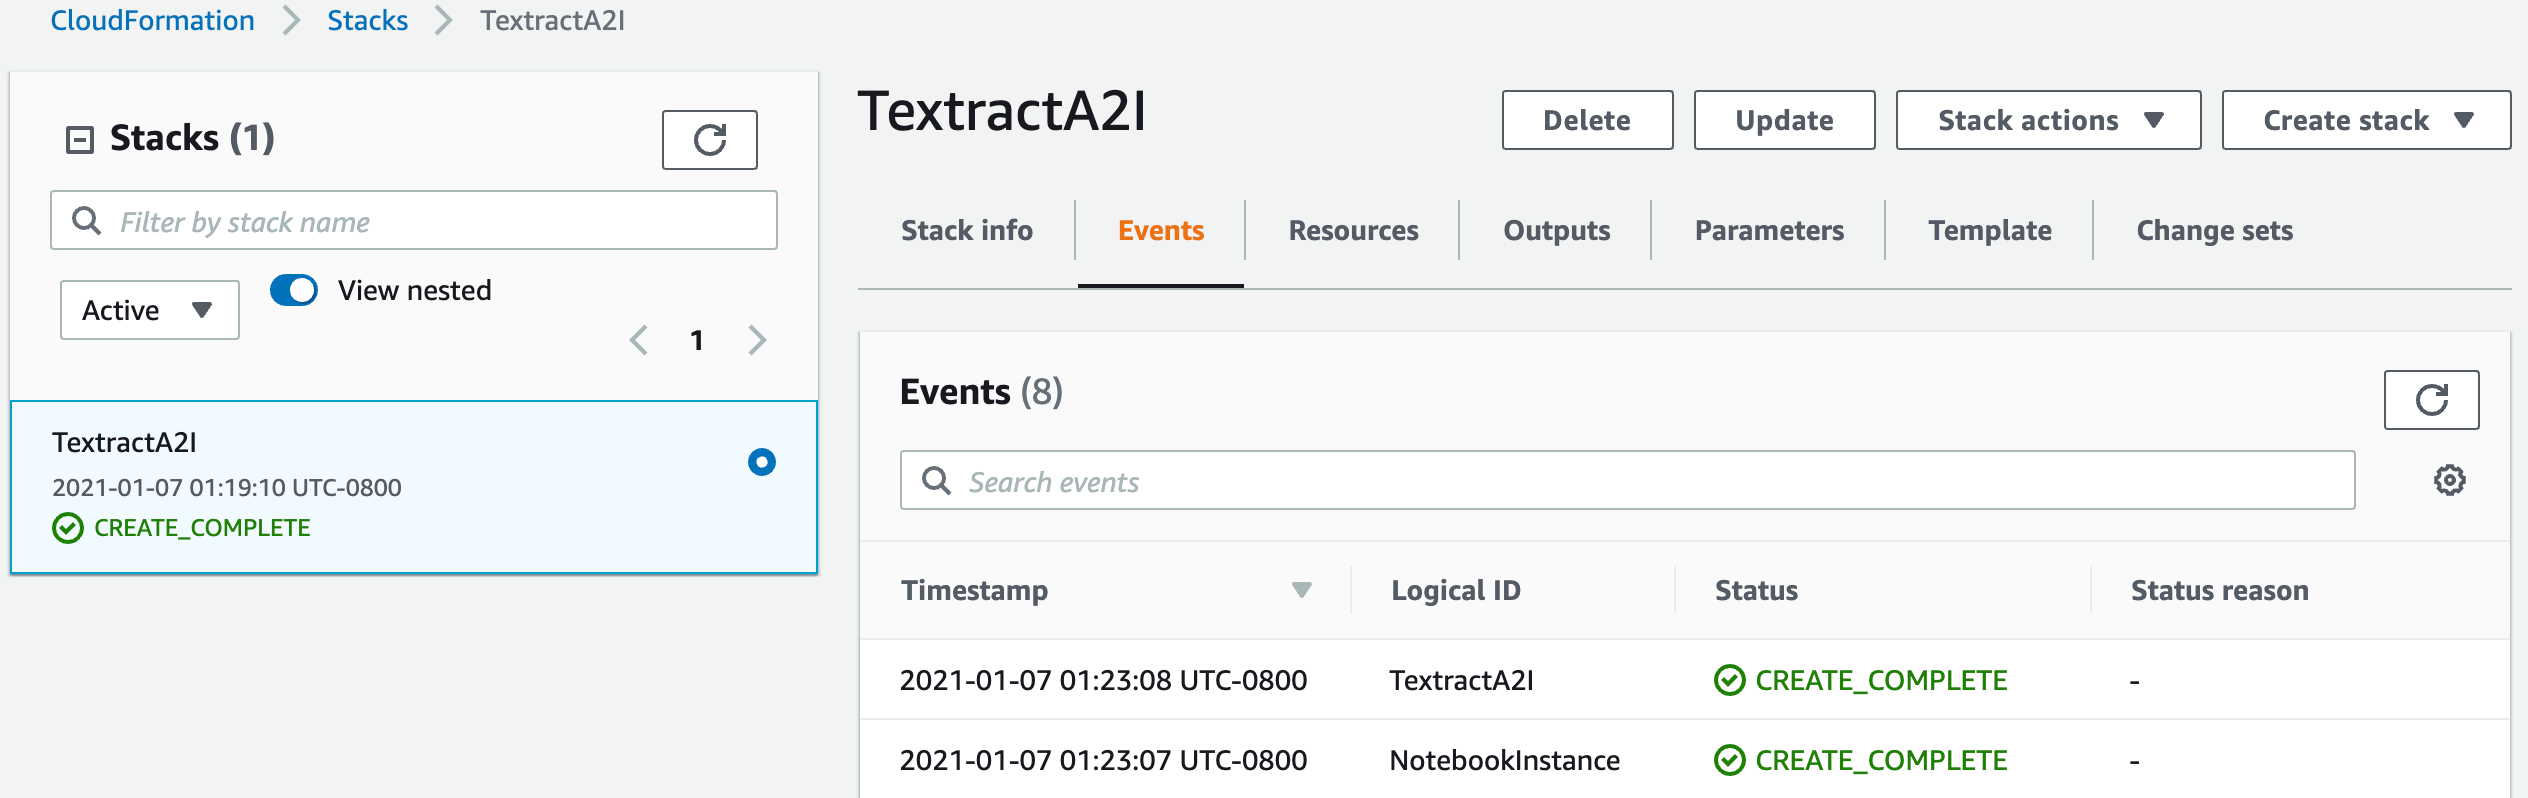Toggle the View nested switch

[x=294, y=290]
